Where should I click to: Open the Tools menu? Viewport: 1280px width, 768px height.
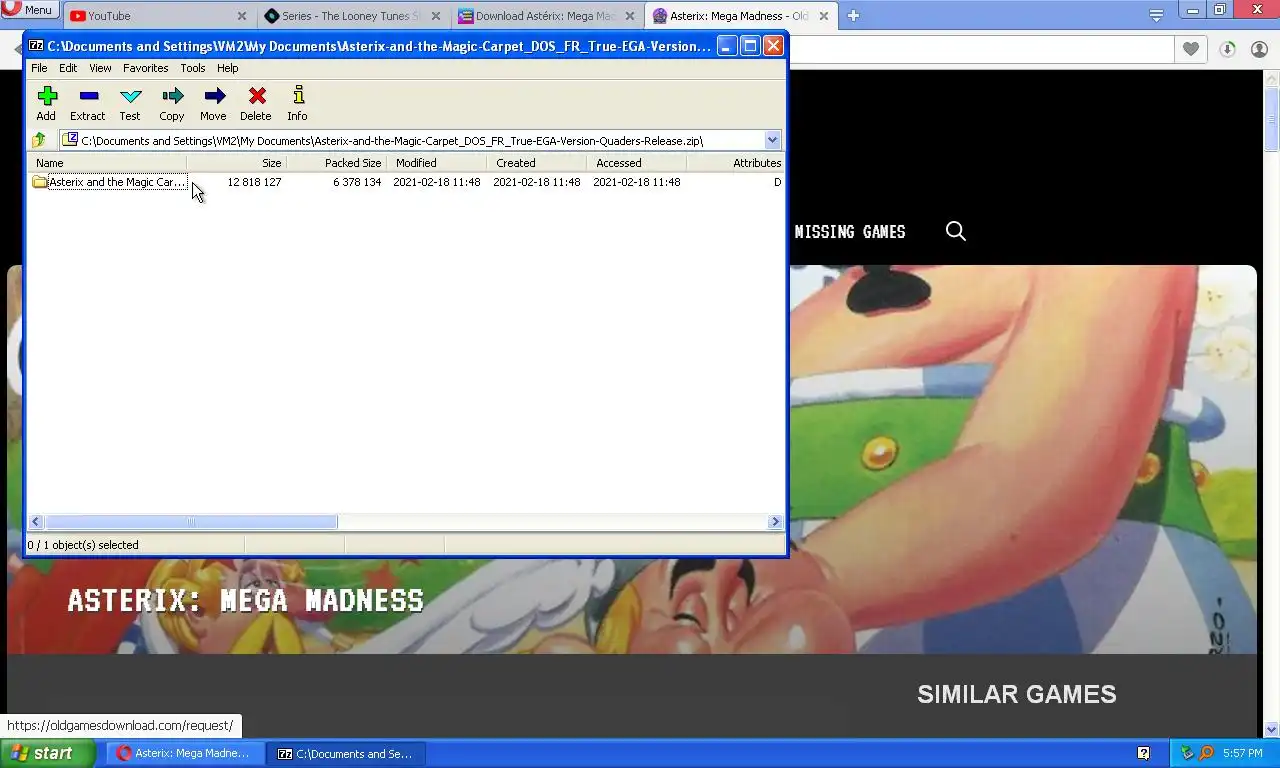[193, 68]
